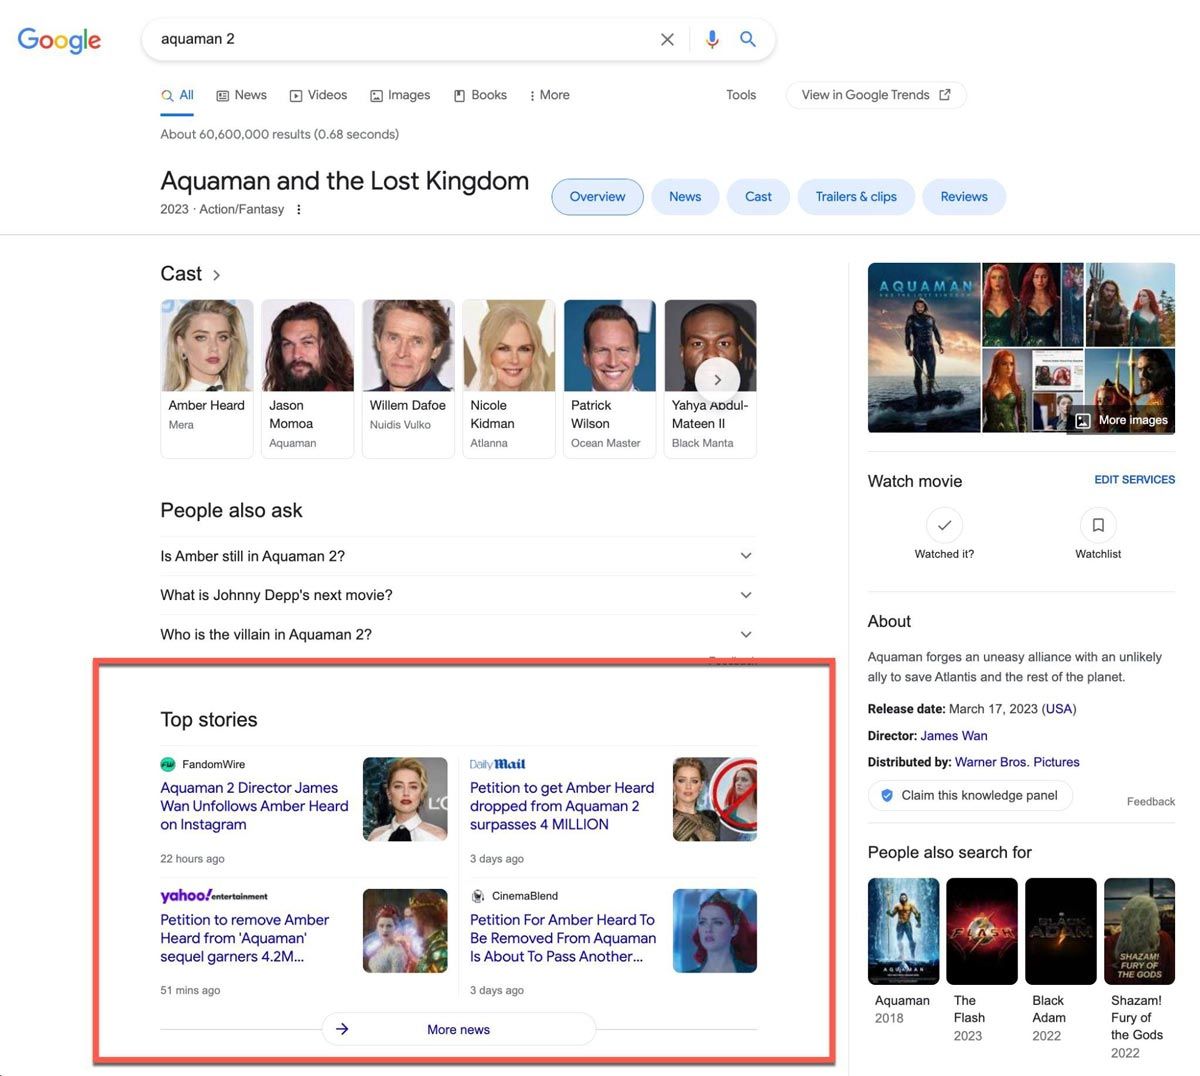1200x1076 pixels.
Task: Open FandomWire story about James Wan unfollowing
Action: pyautogui.click(x=254, y=806)
